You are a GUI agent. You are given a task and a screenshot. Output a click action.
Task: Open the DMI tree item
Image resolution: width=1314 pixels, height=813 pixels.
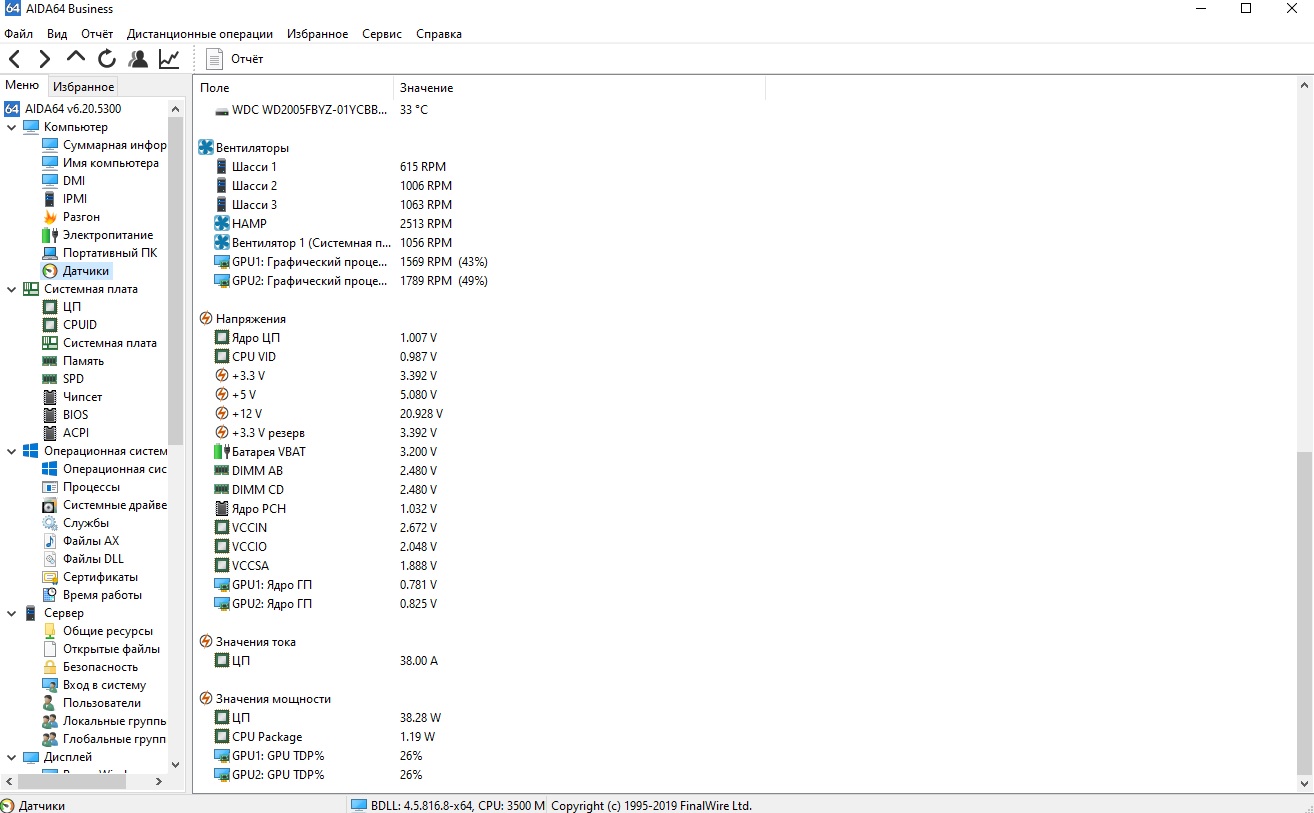pyautogui.click(x=74, y=181)
